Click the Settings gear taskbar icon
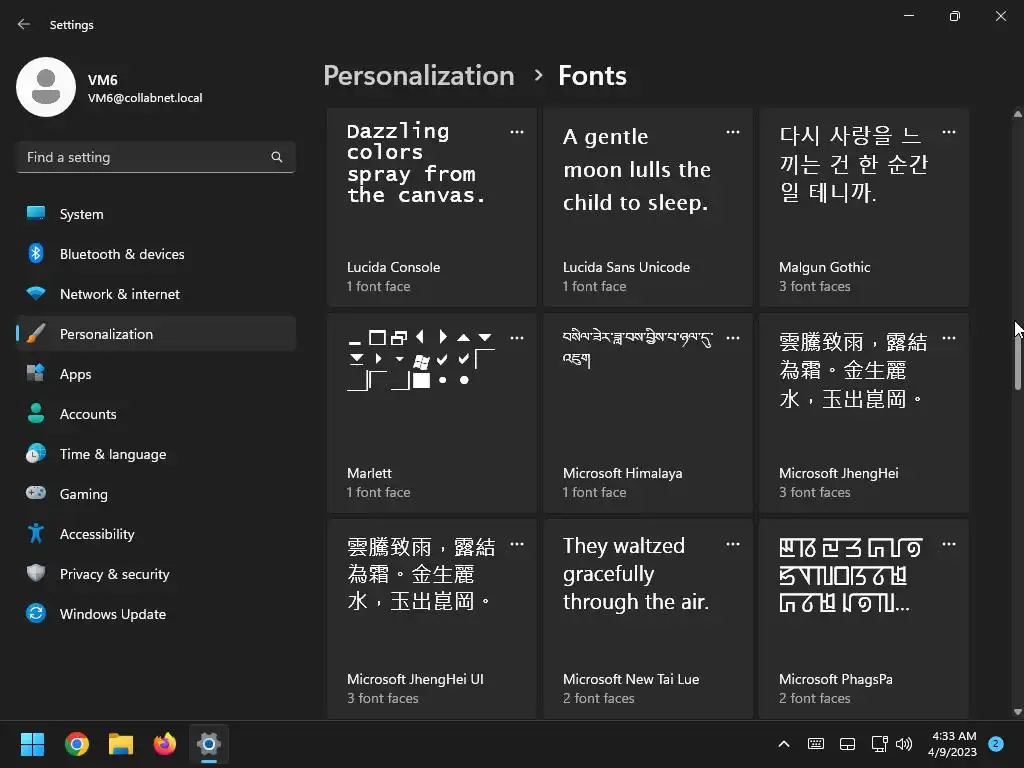Image resolution: width=1024 pixels, height=768 pixels. (209, 744)
